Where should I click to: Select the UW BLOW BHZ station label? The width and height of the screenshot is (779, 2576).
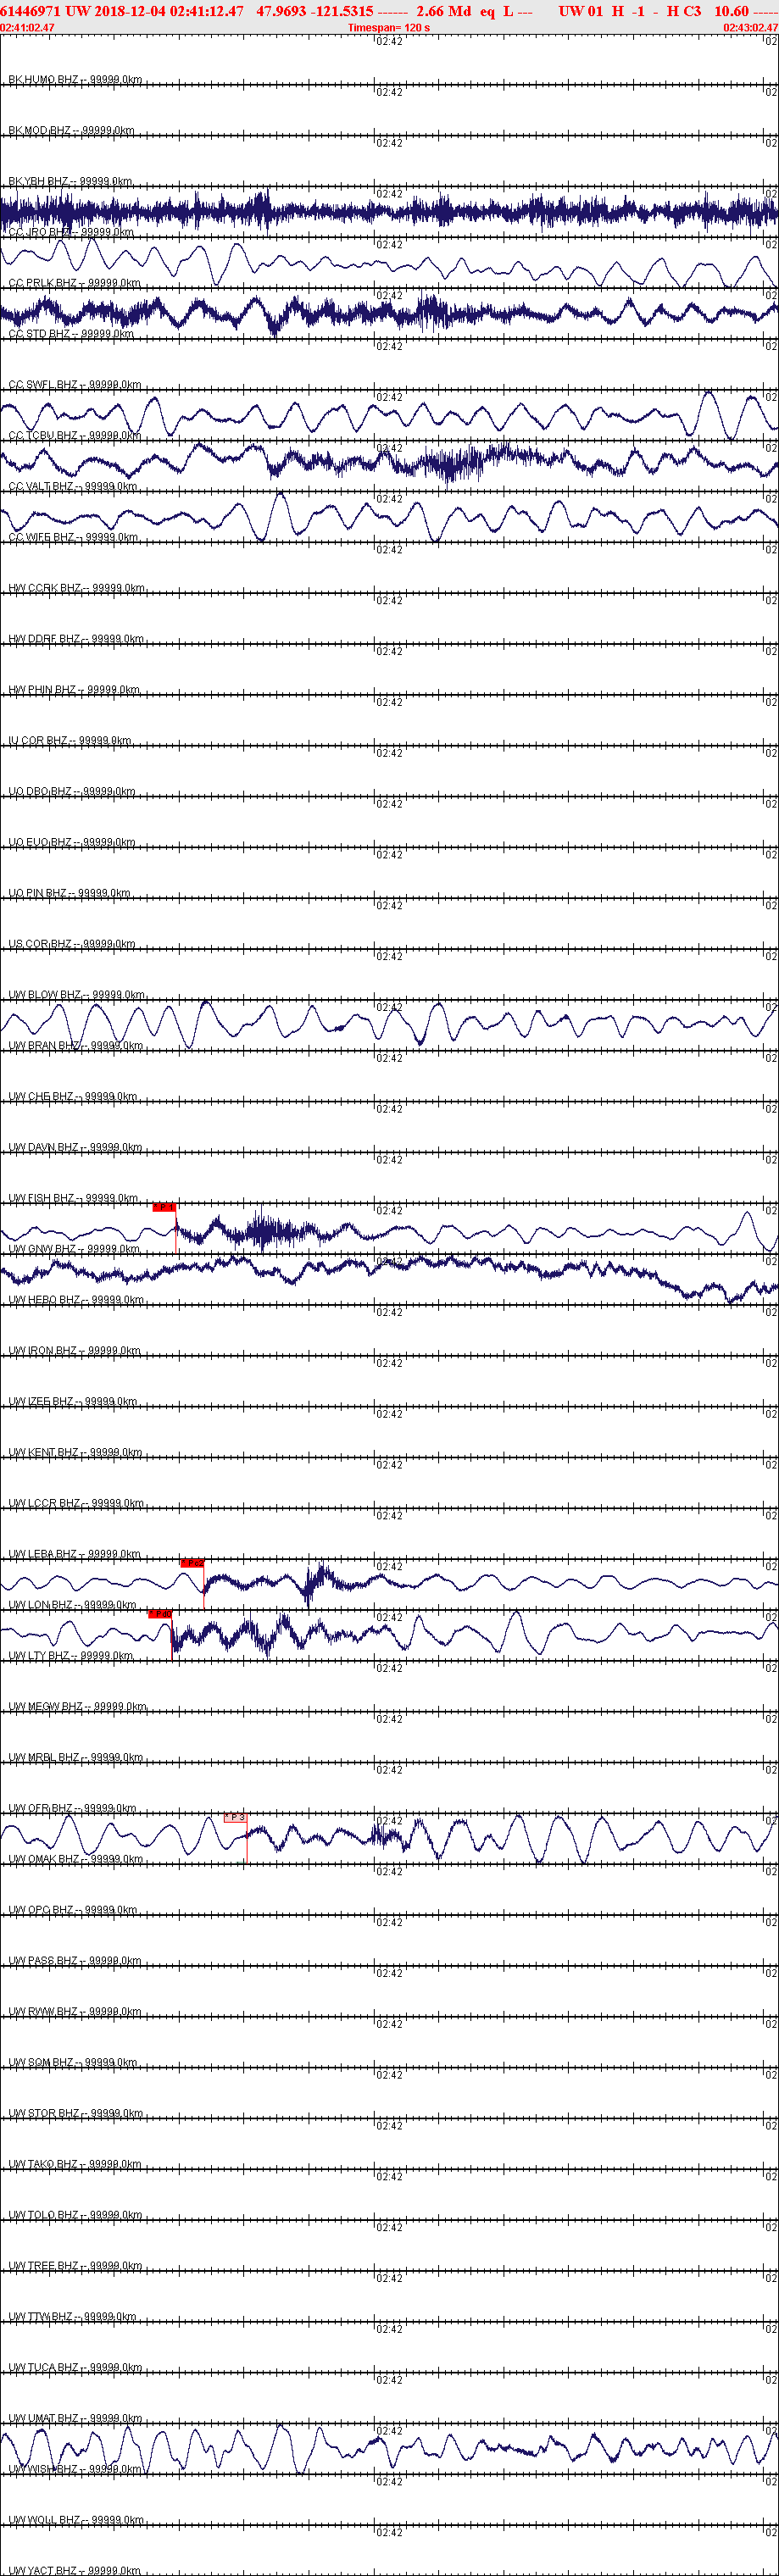tap(76, 995)
